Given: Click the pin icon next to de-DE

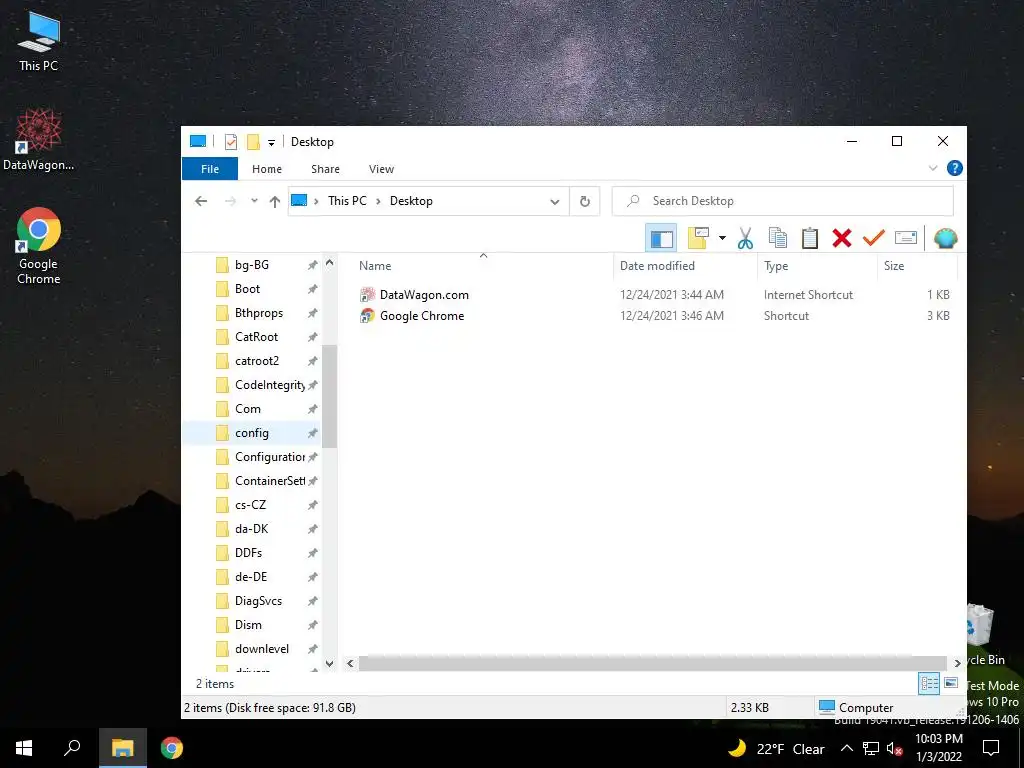Looking at the screenshot, I should (x=313, y=577).
